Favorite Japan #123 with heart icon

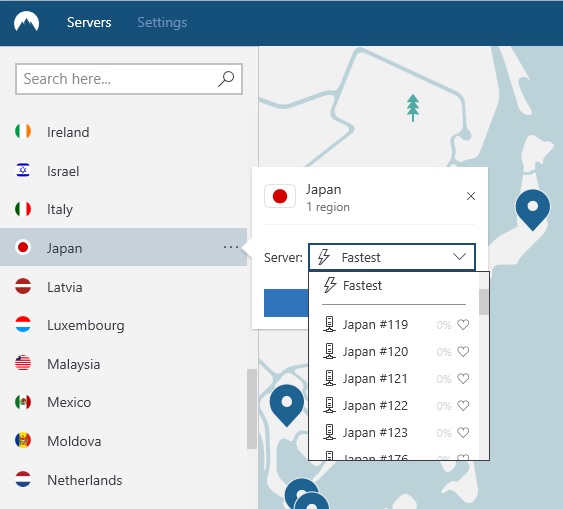[463, 433]
